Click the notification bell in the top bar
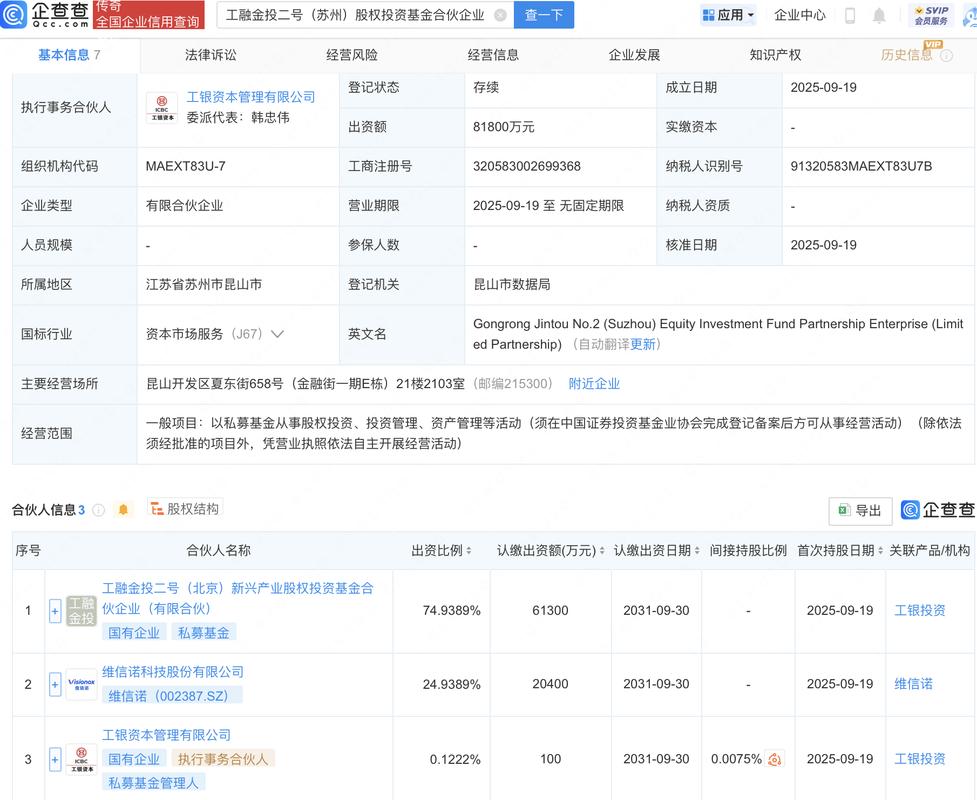This screenshot has width=977, height=800. pos(878,15)
